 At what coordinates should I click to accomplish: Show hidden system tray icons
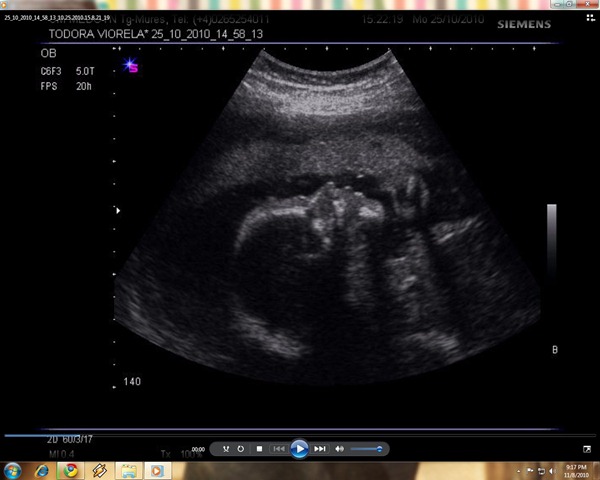(x=519, y=471)
